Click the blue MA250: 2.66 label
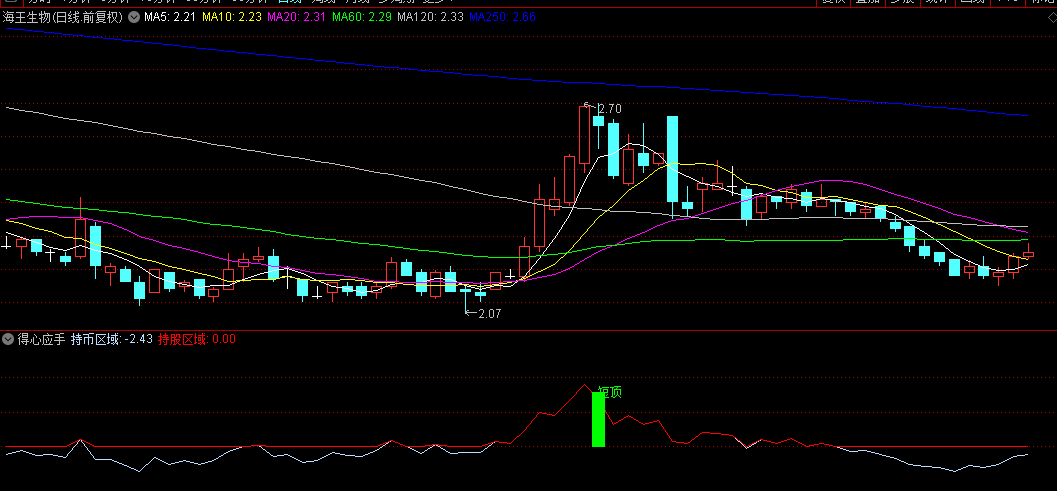The image size is (1057, 491). (x=502, y=18)
